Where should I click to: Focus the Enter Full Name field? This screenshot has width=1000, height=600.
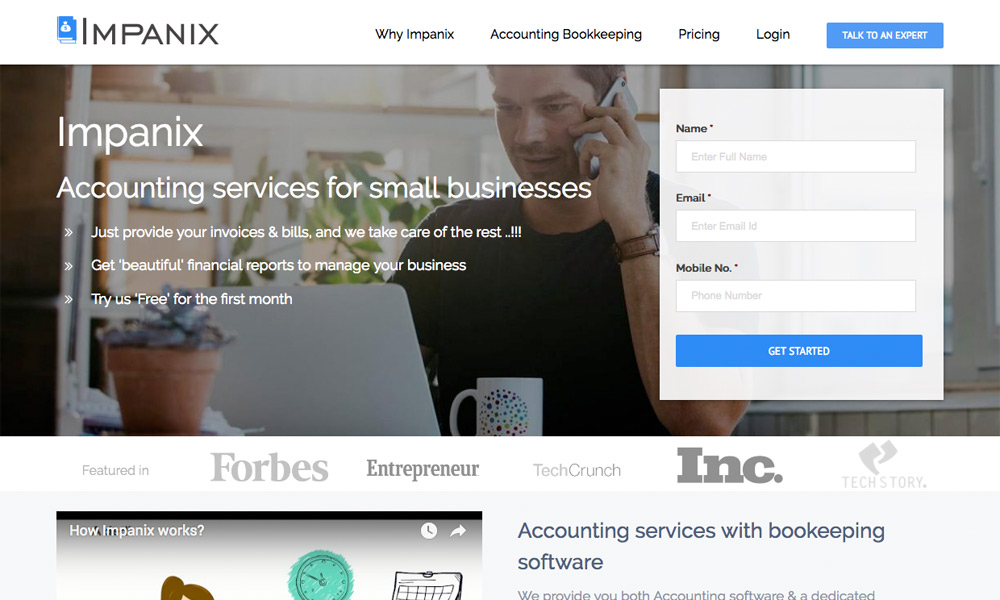[x=795, y=156]
